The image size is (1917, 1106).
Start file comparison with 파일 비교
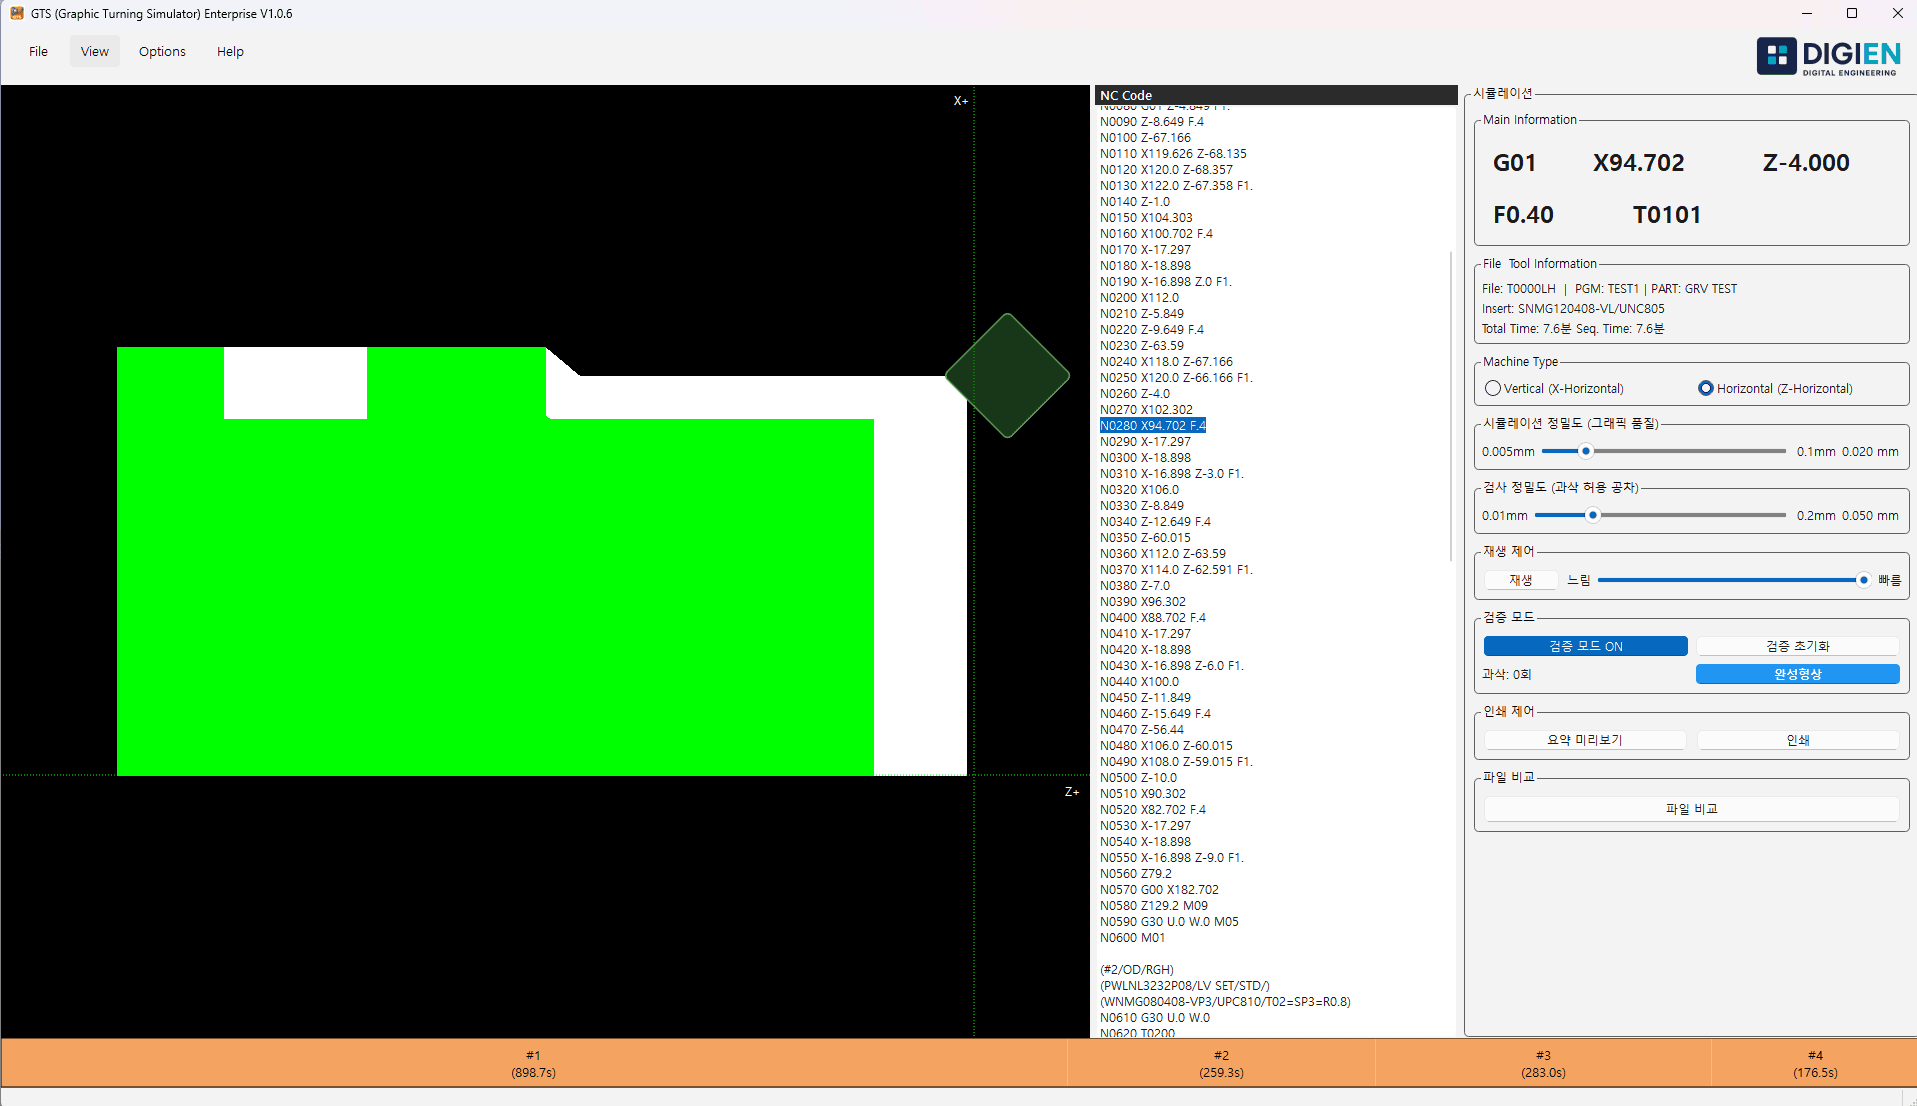pyautogui.click(x=1690, y=808)
